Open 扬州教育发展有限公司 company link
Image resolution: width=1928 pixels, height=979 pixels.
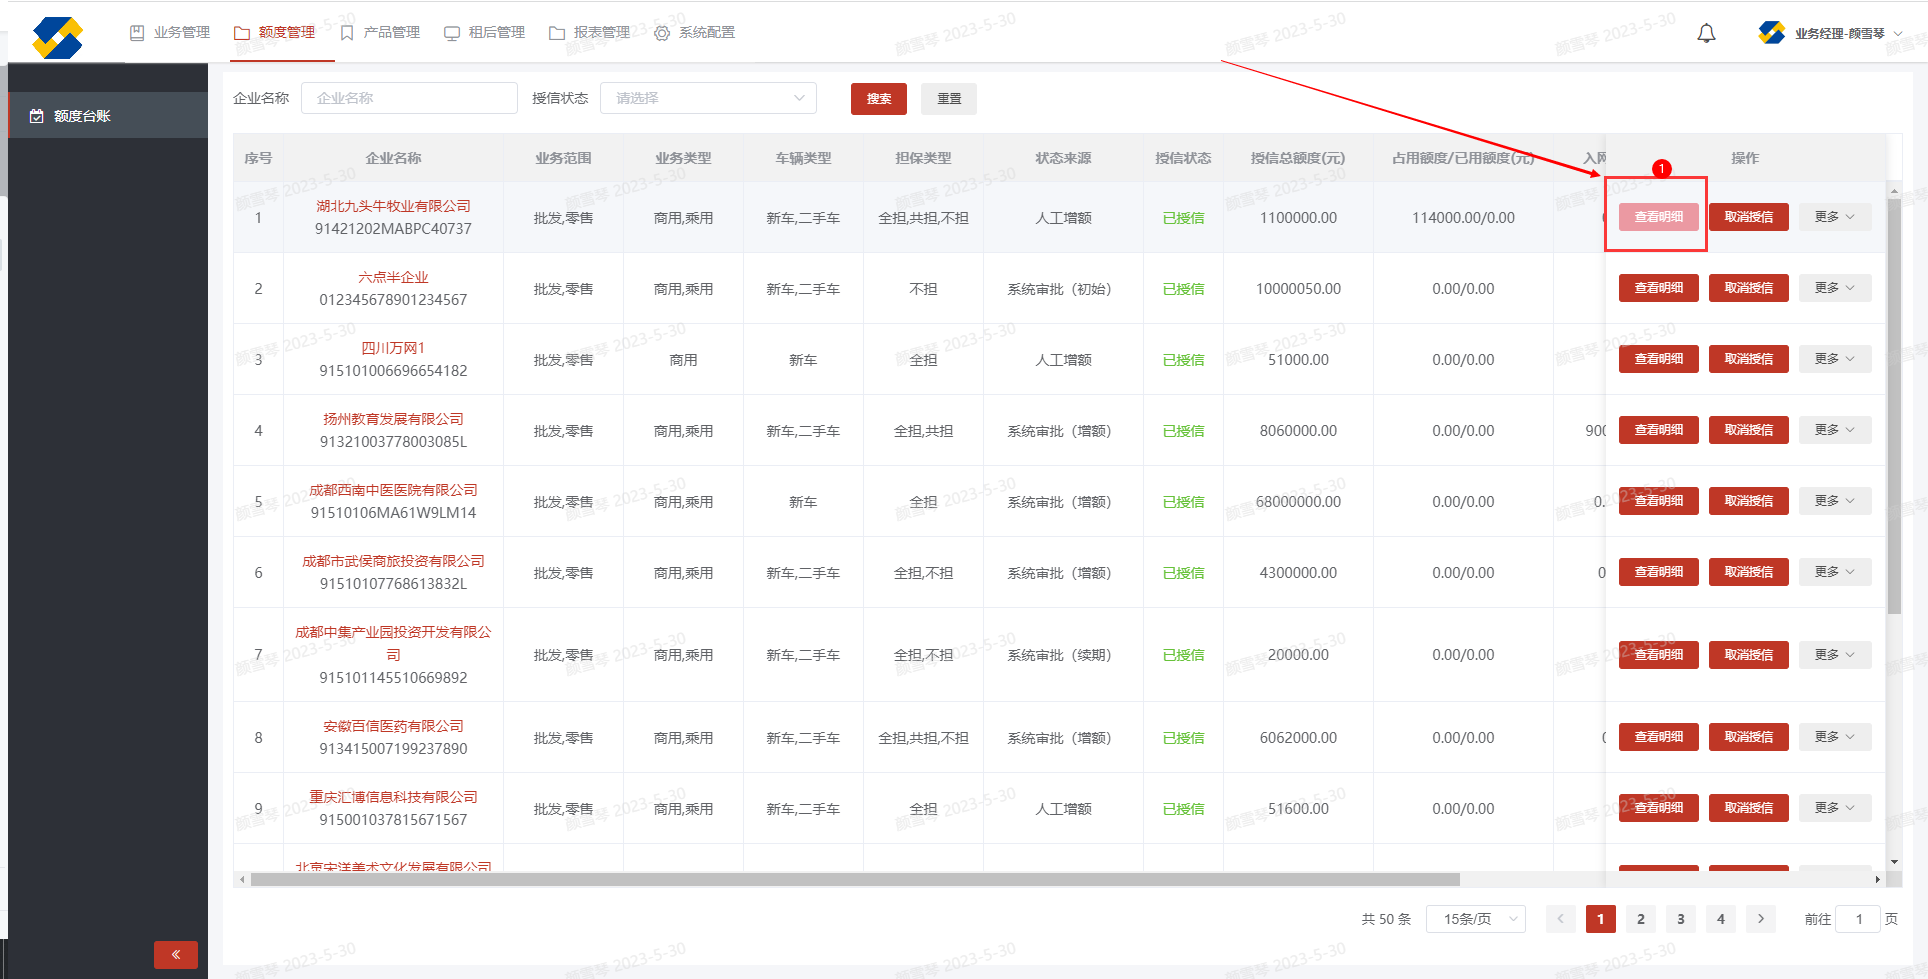(x=393, y=419)
